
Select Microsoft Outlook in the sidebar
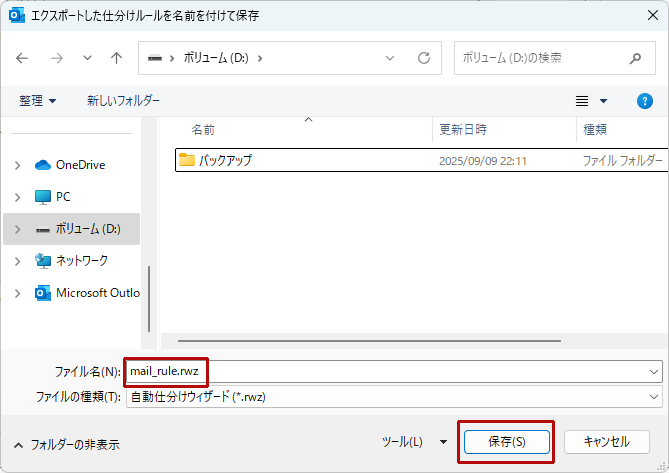click(97, 293)
